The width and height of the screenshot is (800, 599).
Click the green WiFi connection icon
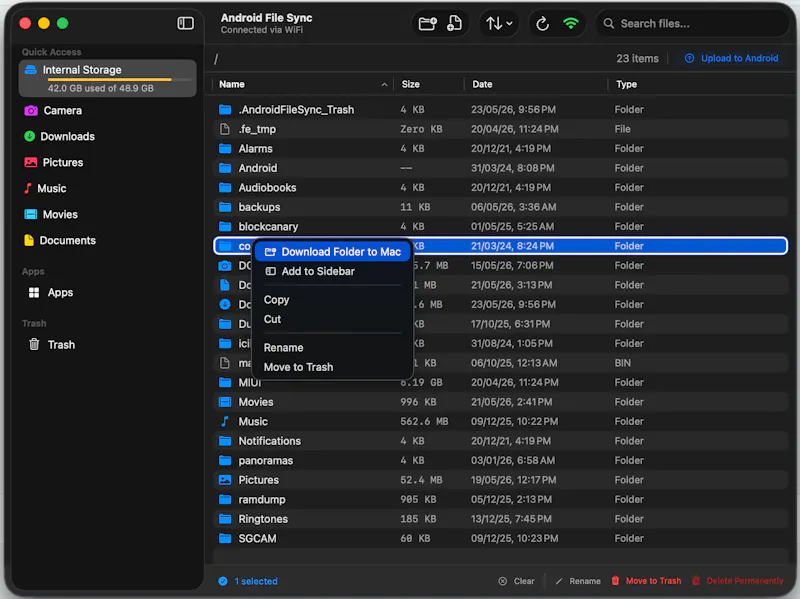(x=570, y=23)
